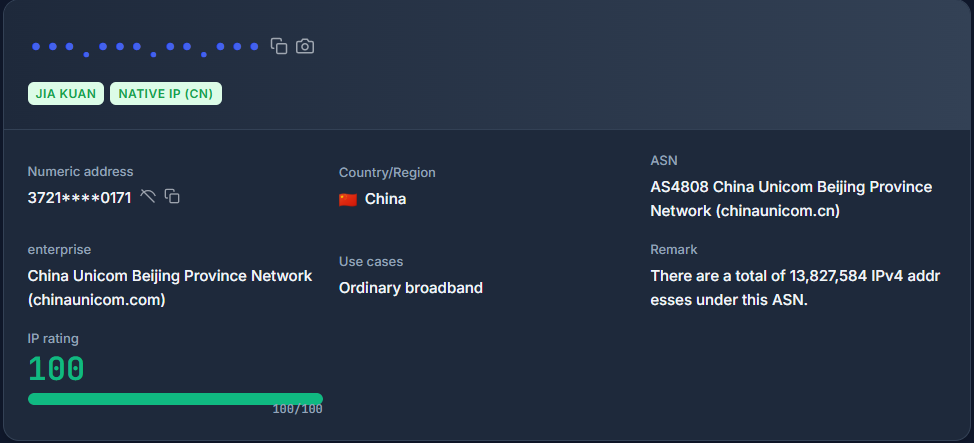Select the NATIVE IP (CN) tag

pos(166,94)
